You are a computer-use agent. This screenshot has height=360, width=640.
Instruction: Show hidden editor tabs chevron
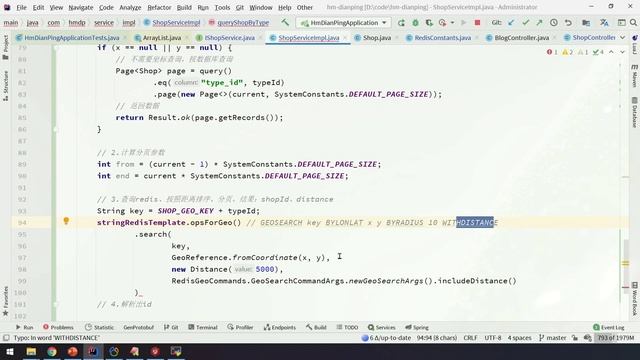click(622, 38)
